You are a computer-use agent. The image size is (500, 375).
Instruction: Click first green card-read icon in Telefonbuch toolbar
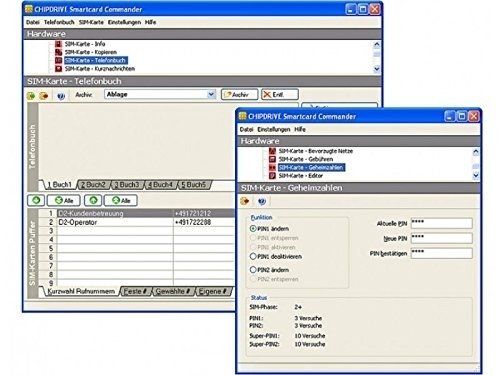[31, 96]
